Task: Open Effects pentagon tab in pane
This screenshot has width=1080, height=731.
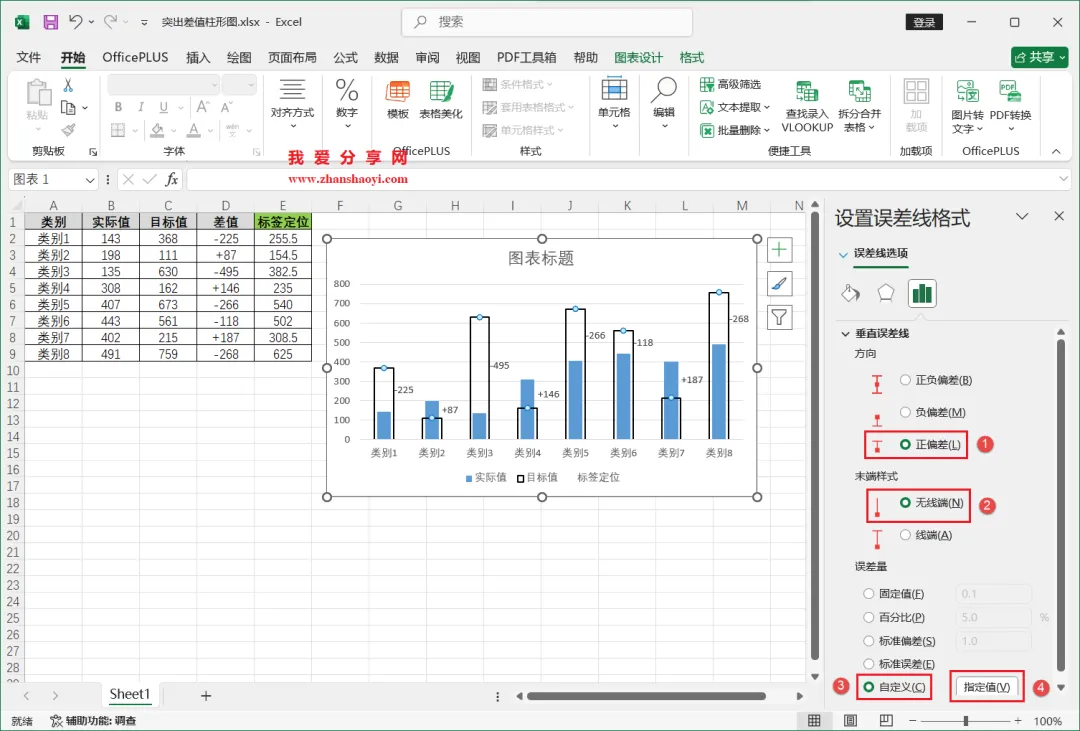Action: [886, 294]
